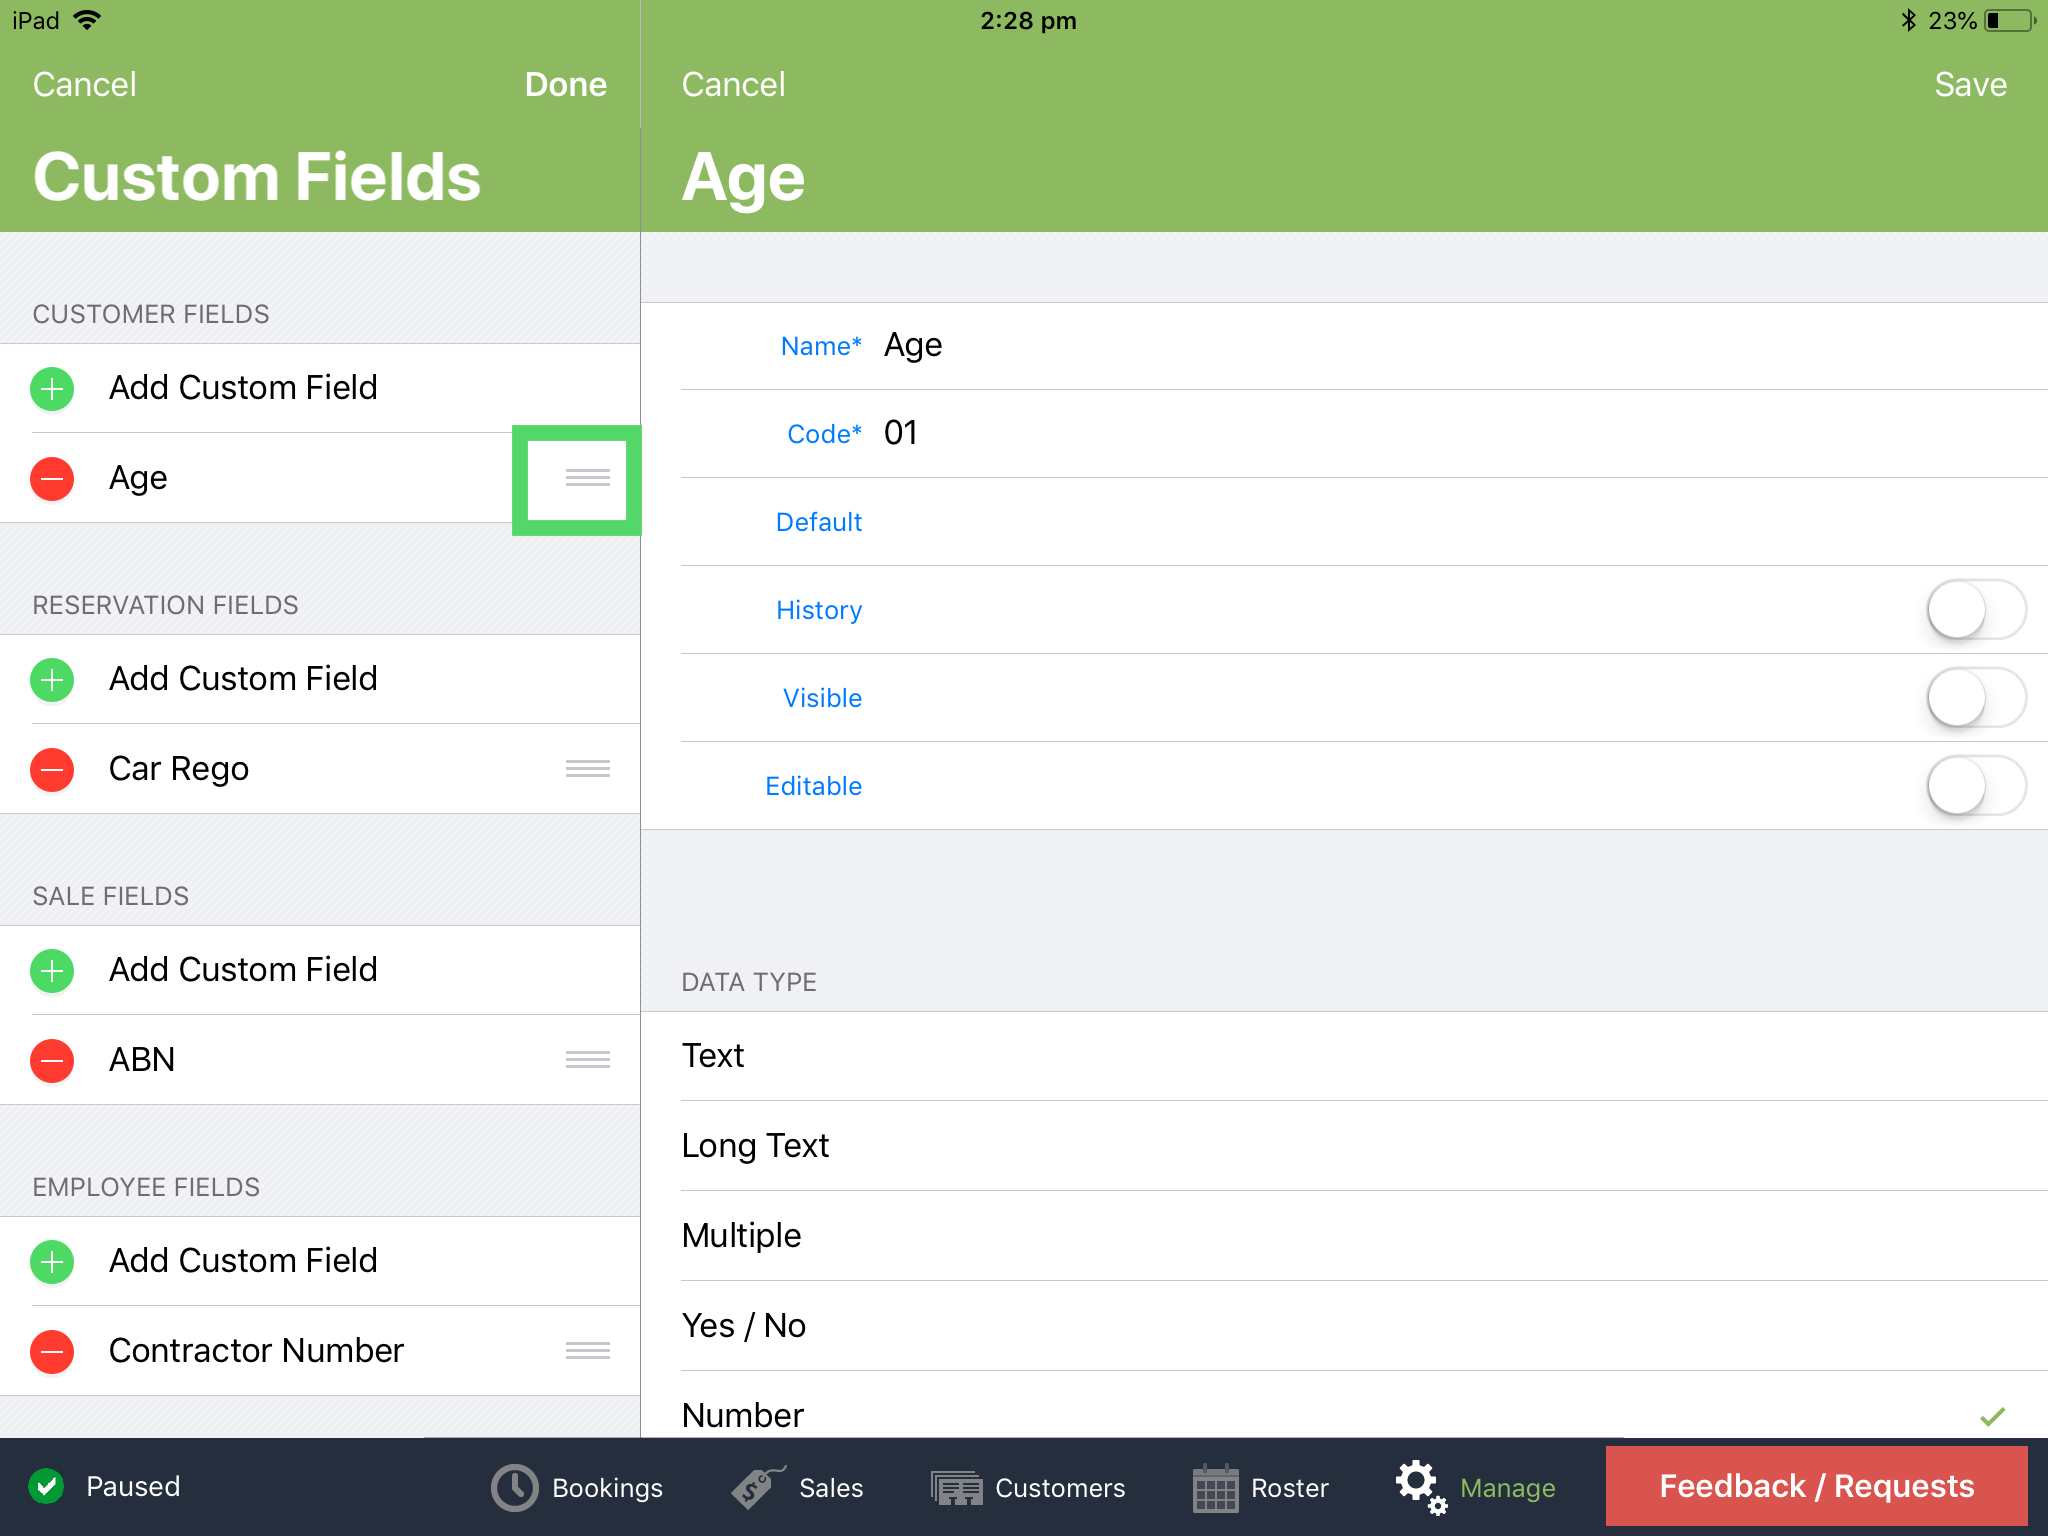Tap the green plus icon under Reservation Fields
2048x1536 pixels.
click(52, 679)
